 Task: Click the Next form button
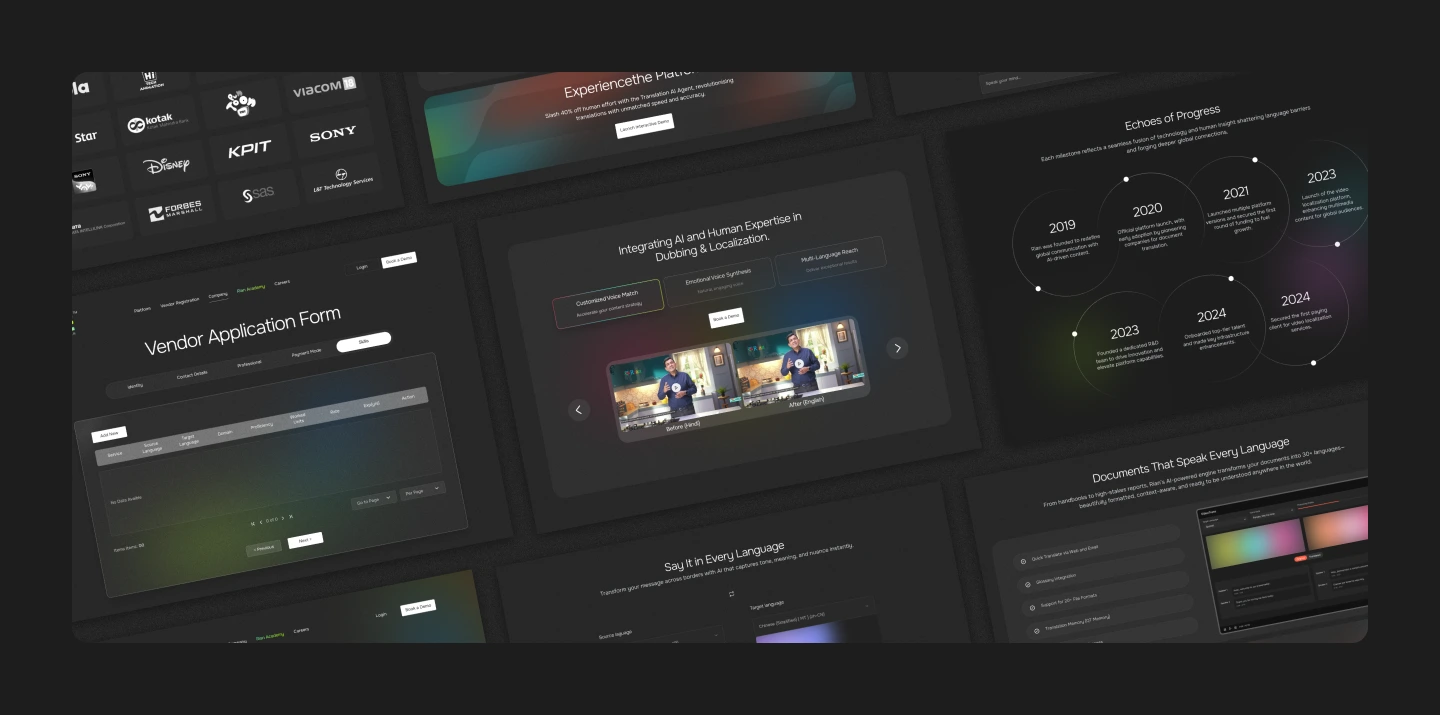point(305,540)
